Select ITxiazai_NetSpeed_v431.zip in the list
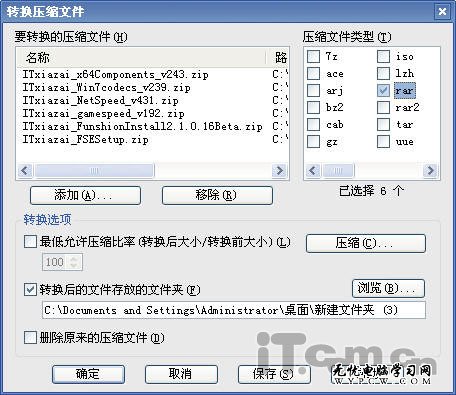 point(100,100)
